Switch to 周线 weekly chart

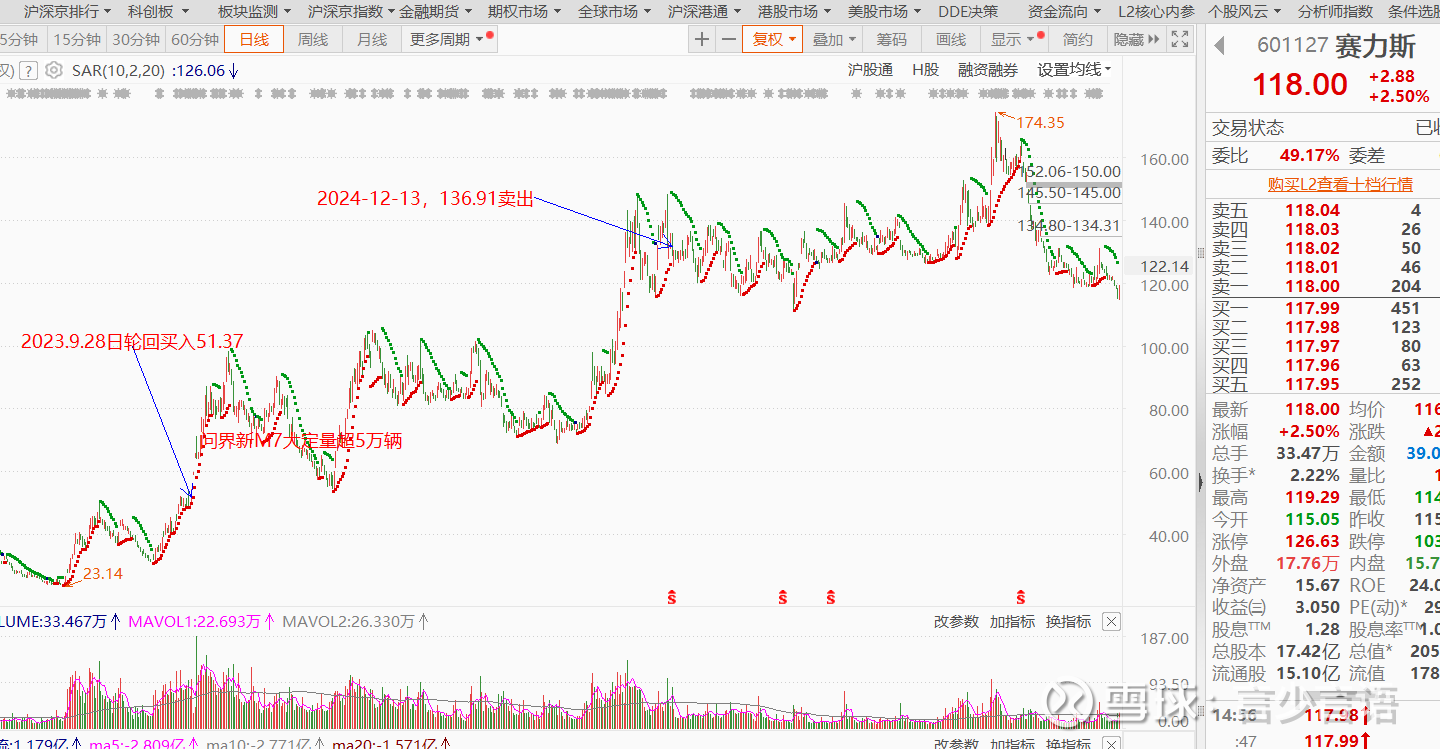[x=313, y=39]
